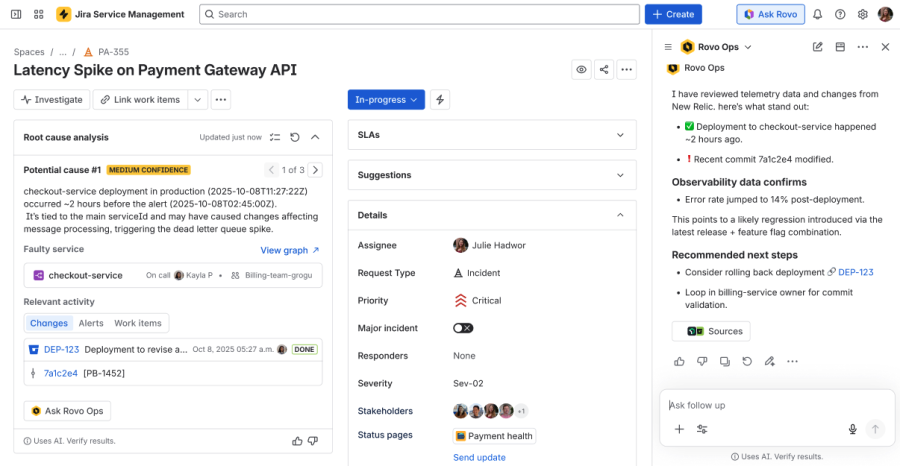Open the In-progress status dropdown
Viewport: 900px width, 466px height.
point(386,100)
